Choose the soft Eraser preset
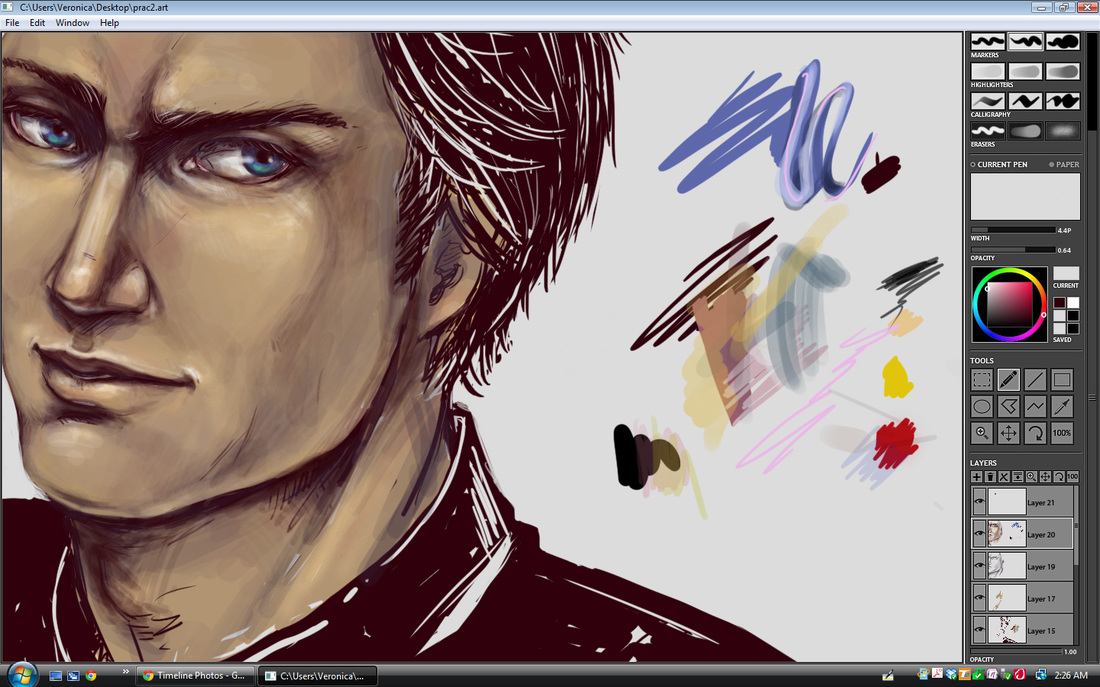 tap(1025, 130)
